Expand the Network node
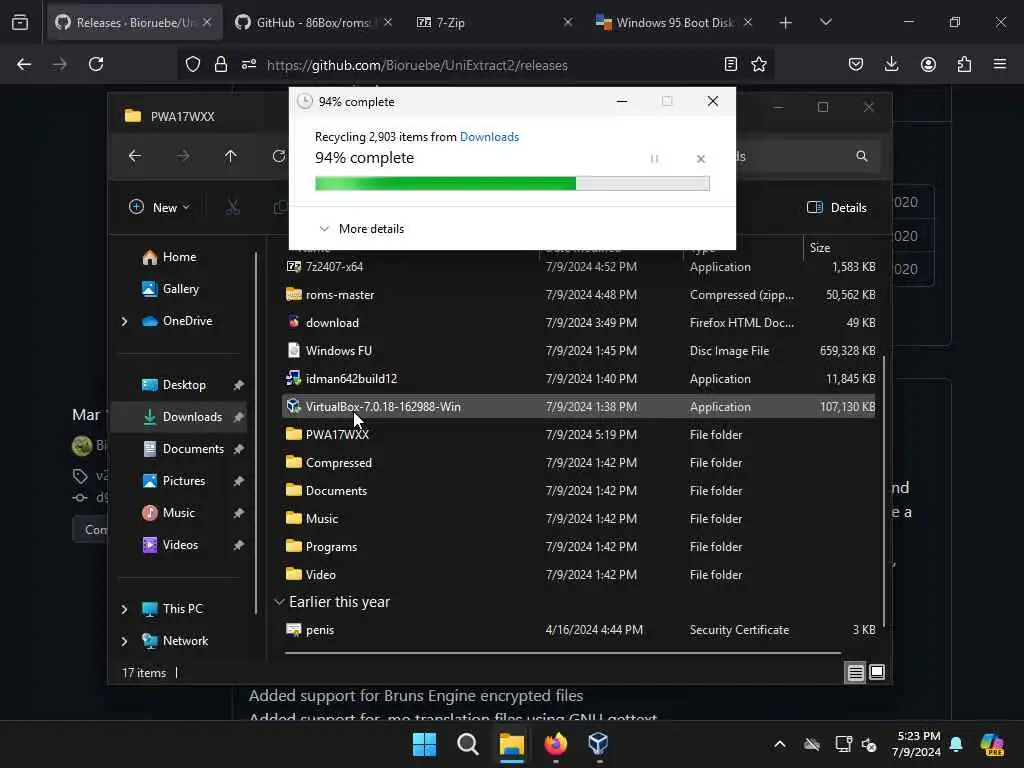The width and height of the screenshot is (1024, 768). click(125, 641)
